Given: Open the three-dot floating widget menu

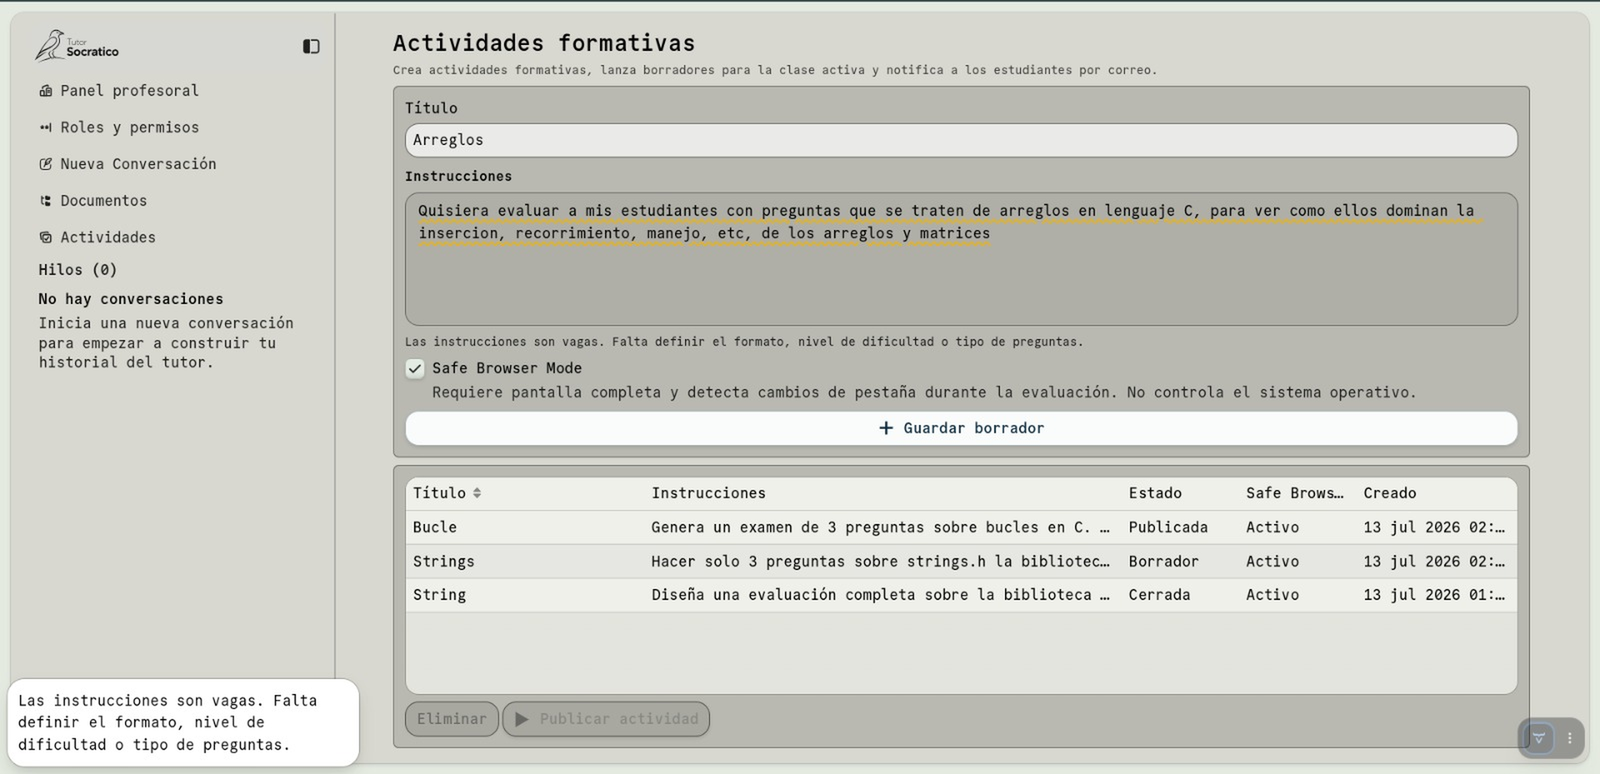Looking at the screenshot, I should (1570, 738).
